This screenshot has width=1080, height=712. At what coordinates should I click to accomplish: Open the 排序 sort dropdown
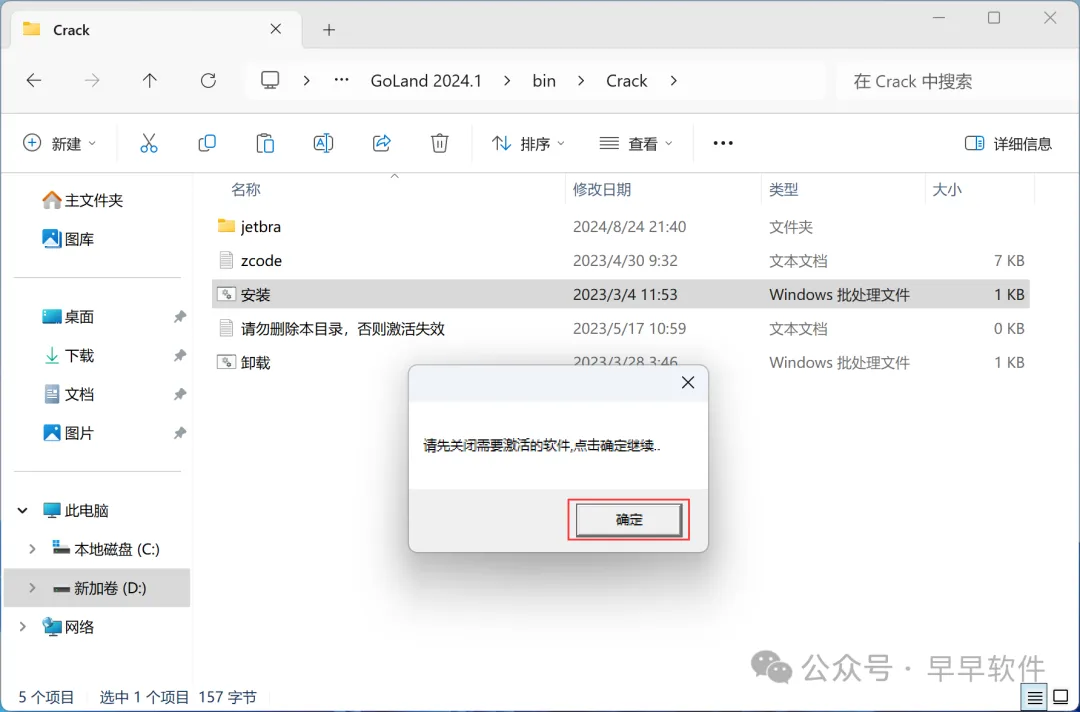pos(528,143)
